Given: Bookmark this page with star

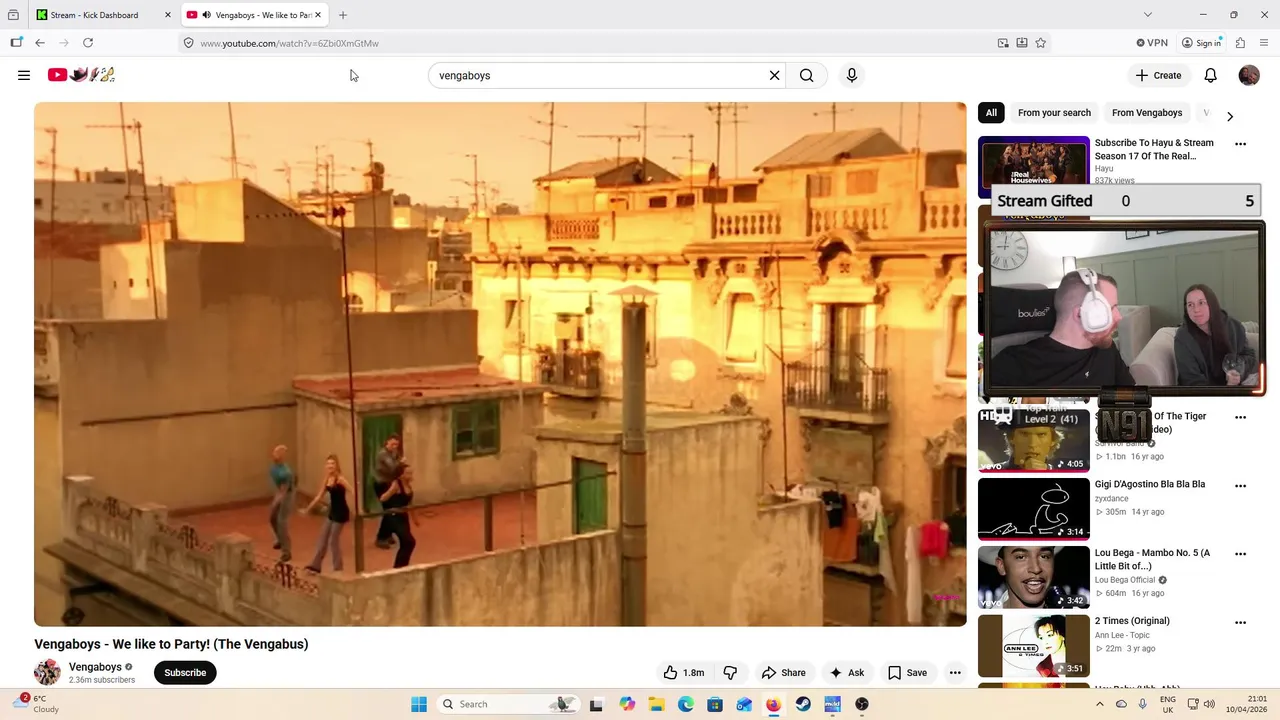Looking at the screenshot, I should pos(1041,43).
